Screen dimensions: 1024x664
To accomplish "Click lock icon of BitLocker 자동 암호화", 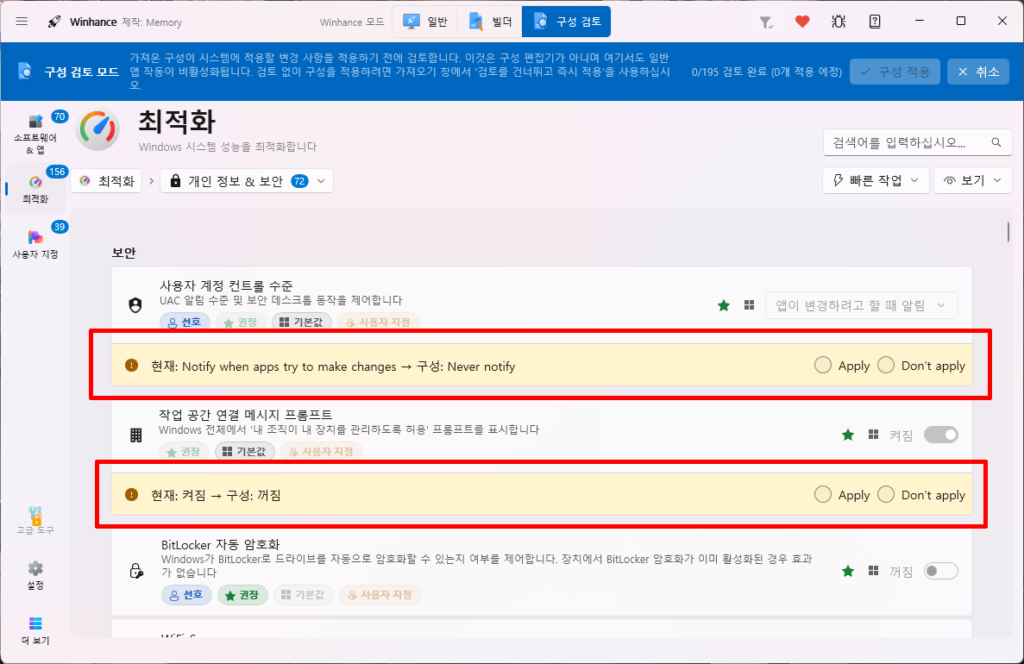I will (136, 571).
